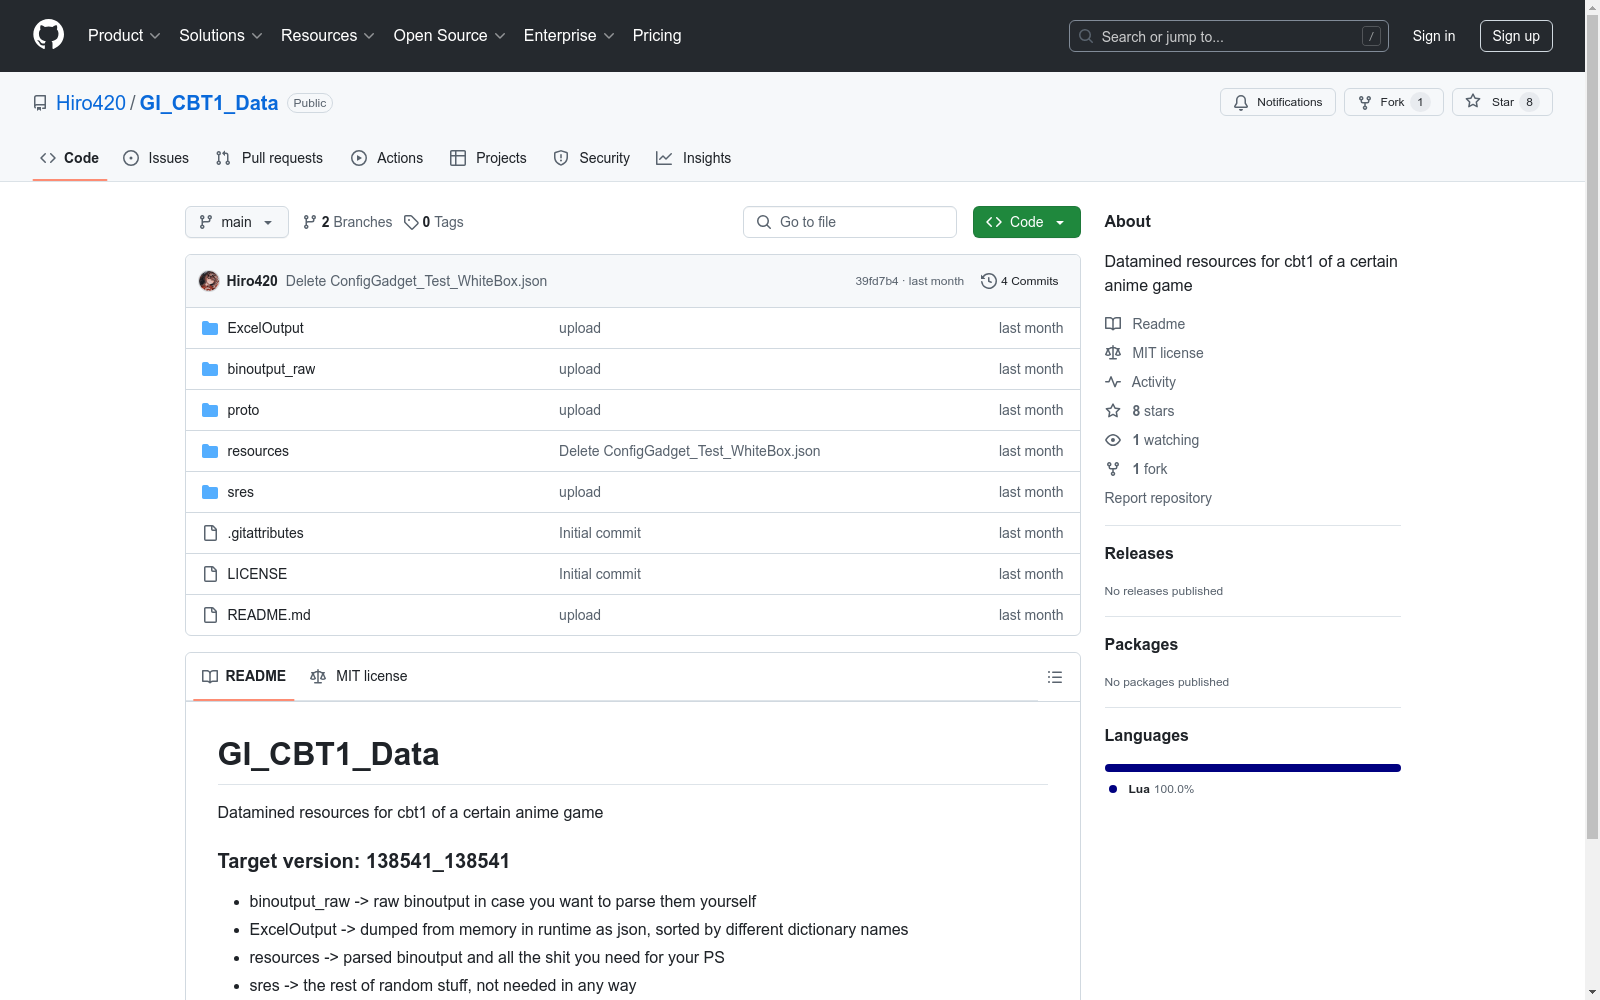Switch to the Insights tab
Screen dimensions: 1600x1000
click(693, 158)
